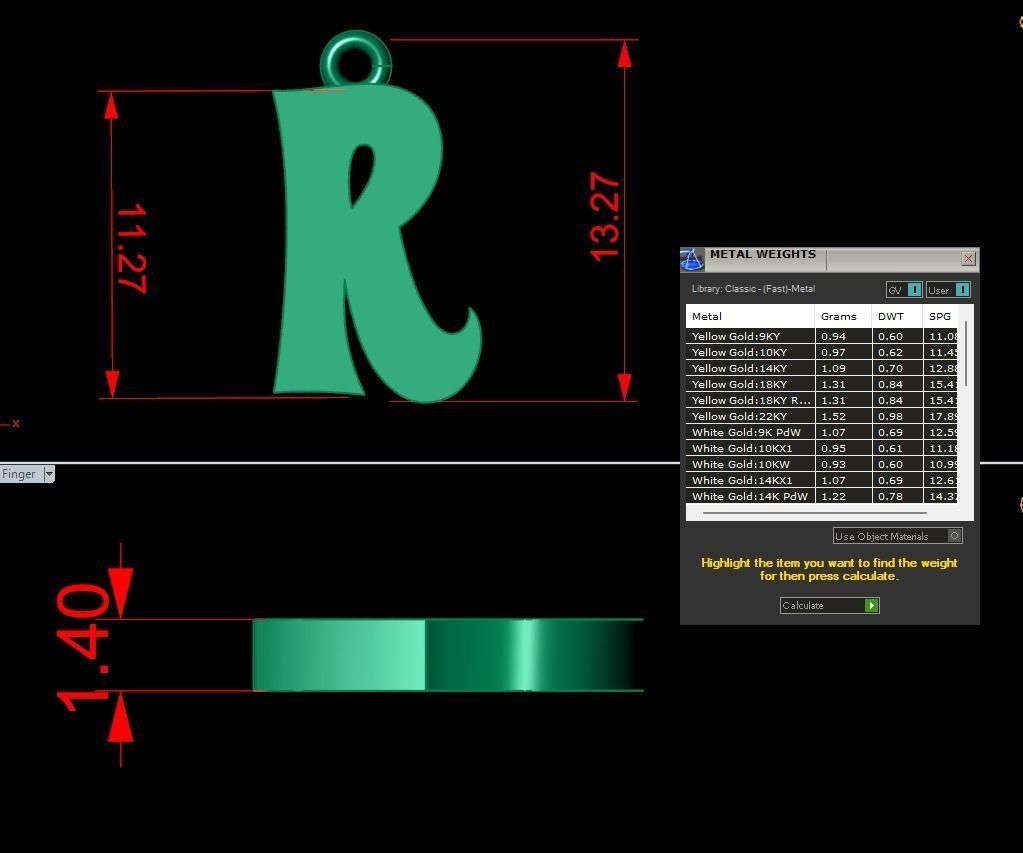Screen dimensions: 1023x853
Task: Click the SPG column header
Action: click(x=940, y=316)
